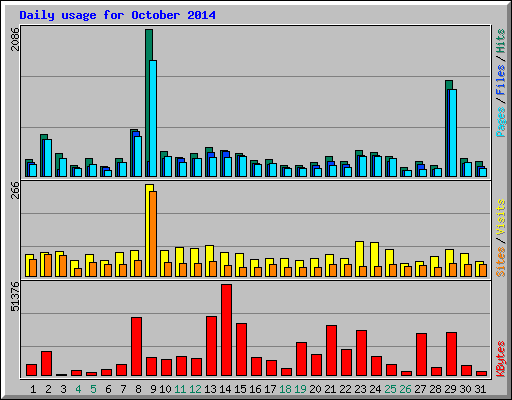Viewport: 512px width, 400px height.
Task: Click the day 7 axis label
Action: coord(123,389)
